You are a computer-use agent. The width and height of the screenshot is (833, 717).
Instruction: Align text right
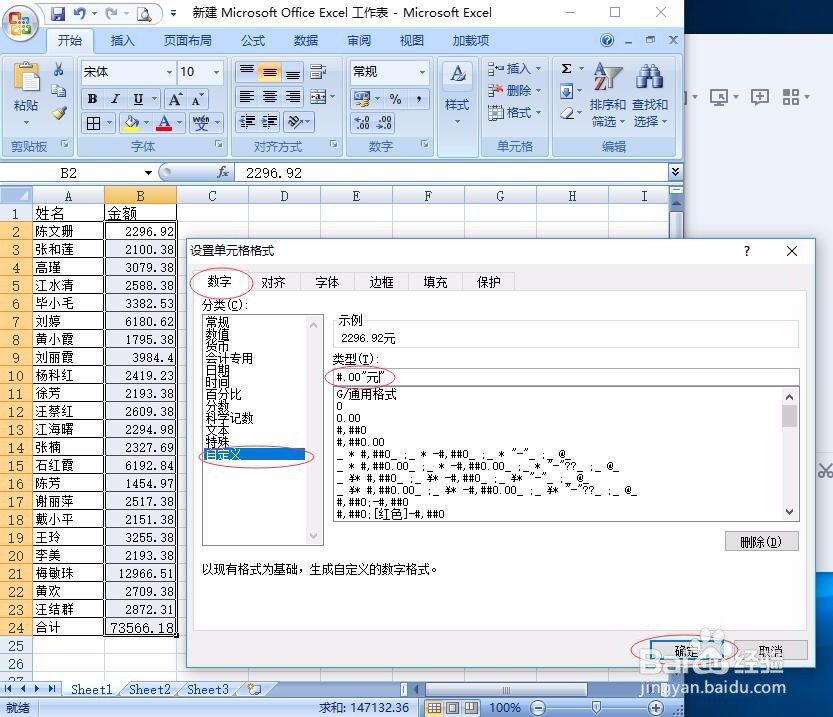[293, 97]
